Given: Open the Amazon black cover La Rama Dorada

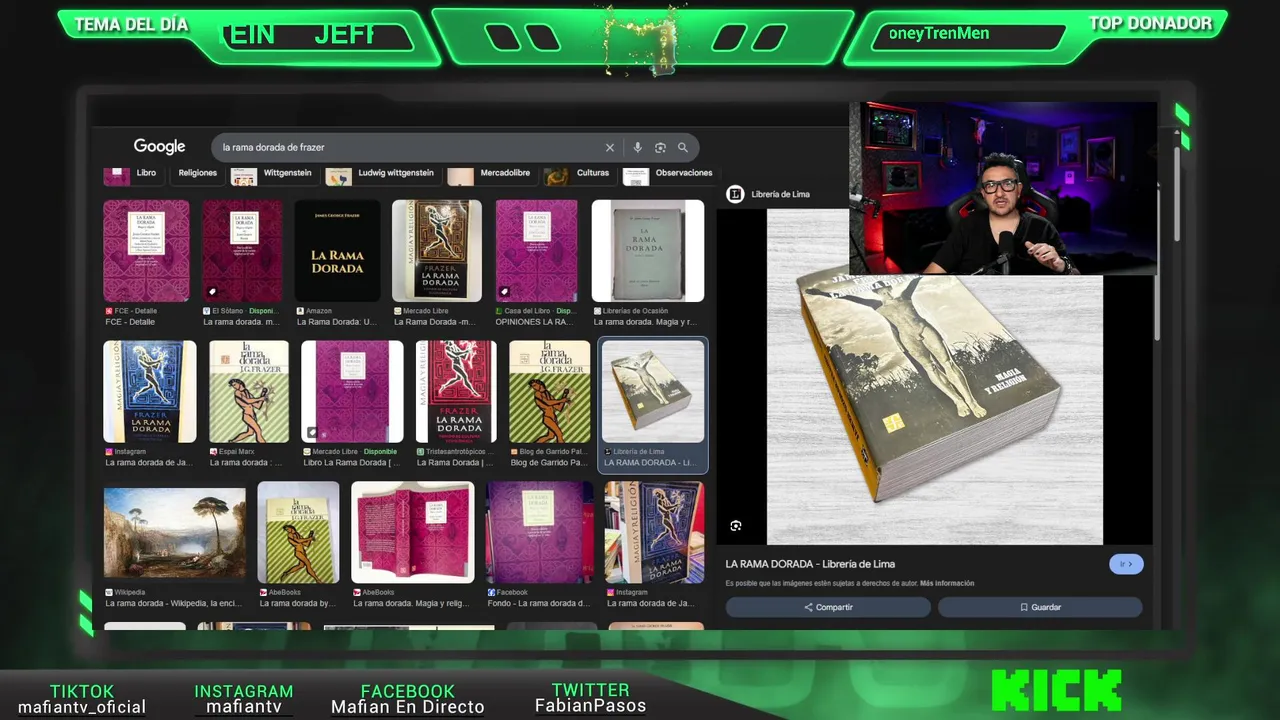Looking at the screenshot, I should coord(338,251).
